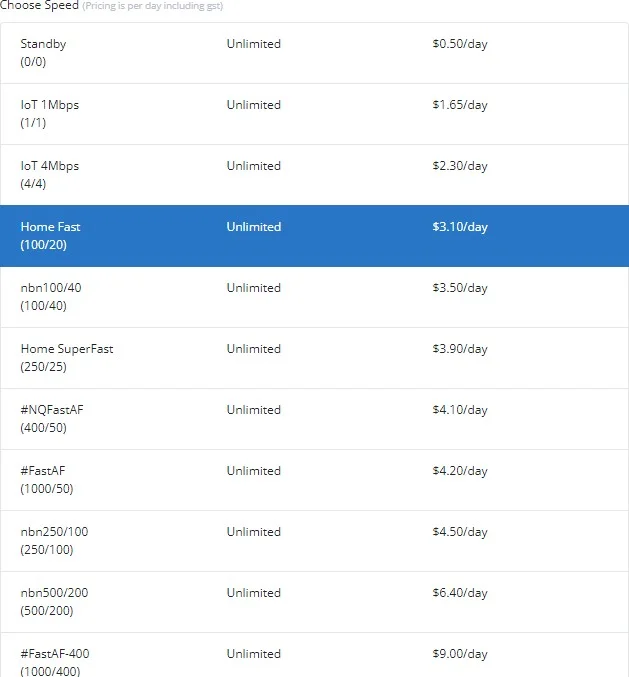Click the Choose Speed heading
Image resolution: width=629 pixels, height=677 pixels.
pyautogui.click(x=39, y=6)
